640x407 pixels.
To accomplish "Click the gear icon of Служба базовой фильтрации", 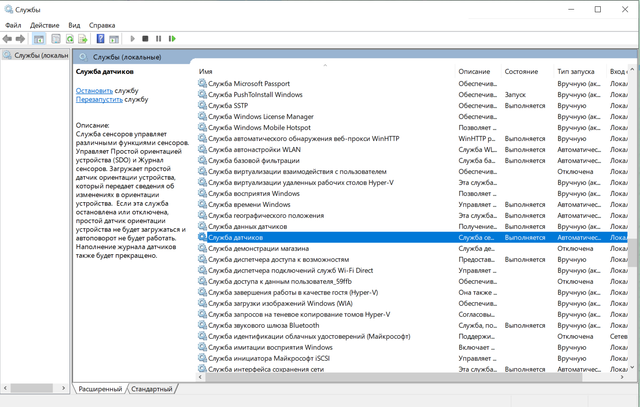I will 202,160.
